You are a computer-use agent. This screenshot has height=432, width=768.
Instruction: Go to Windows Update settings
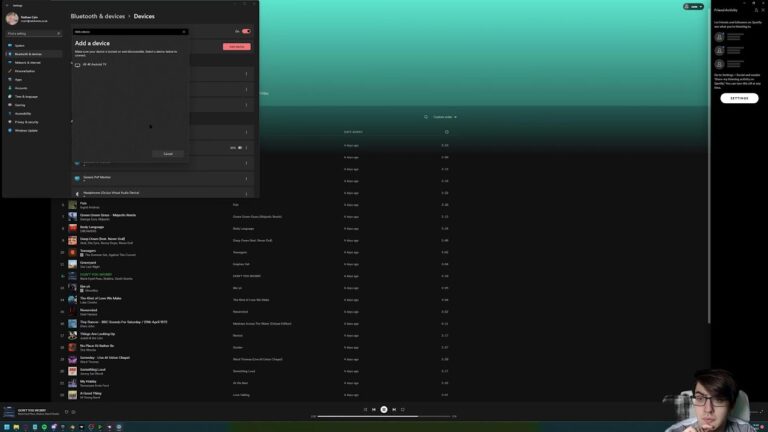coord(25,130)
